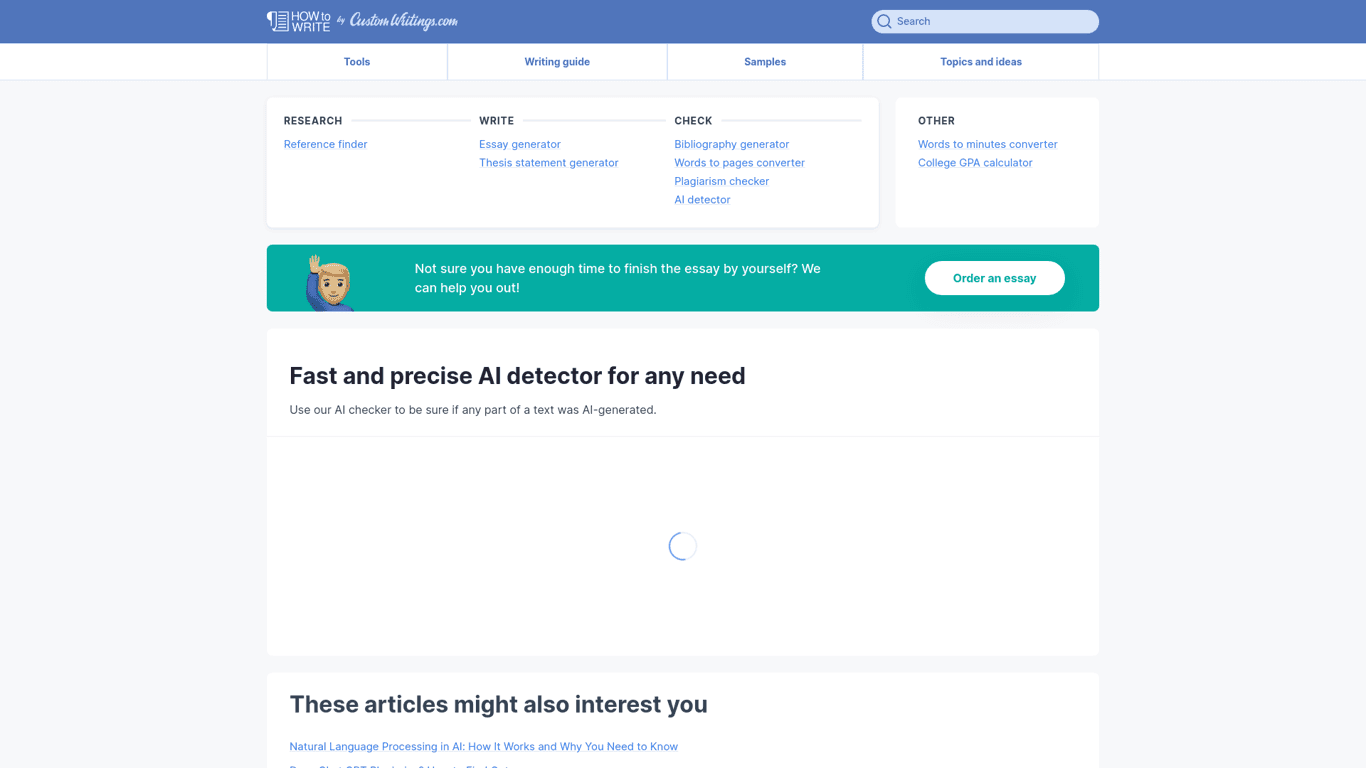Open the Words to pages converter

pyautogui.click(x=739, y=162)
